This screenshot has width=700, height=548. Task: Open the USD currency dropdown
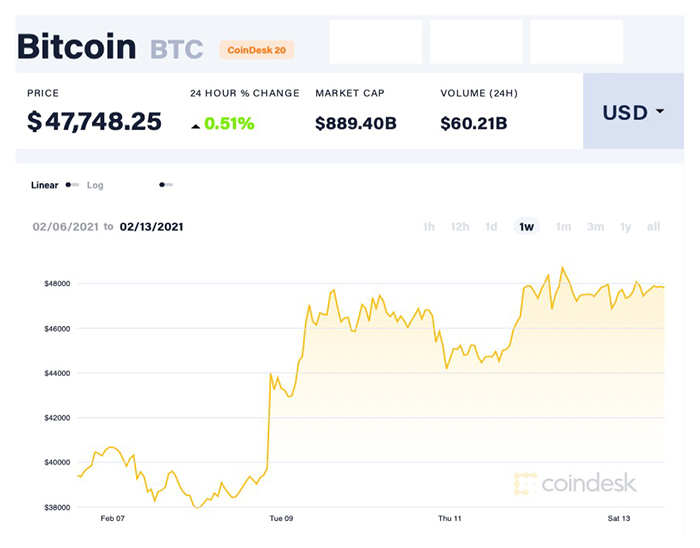click(632, 112)
